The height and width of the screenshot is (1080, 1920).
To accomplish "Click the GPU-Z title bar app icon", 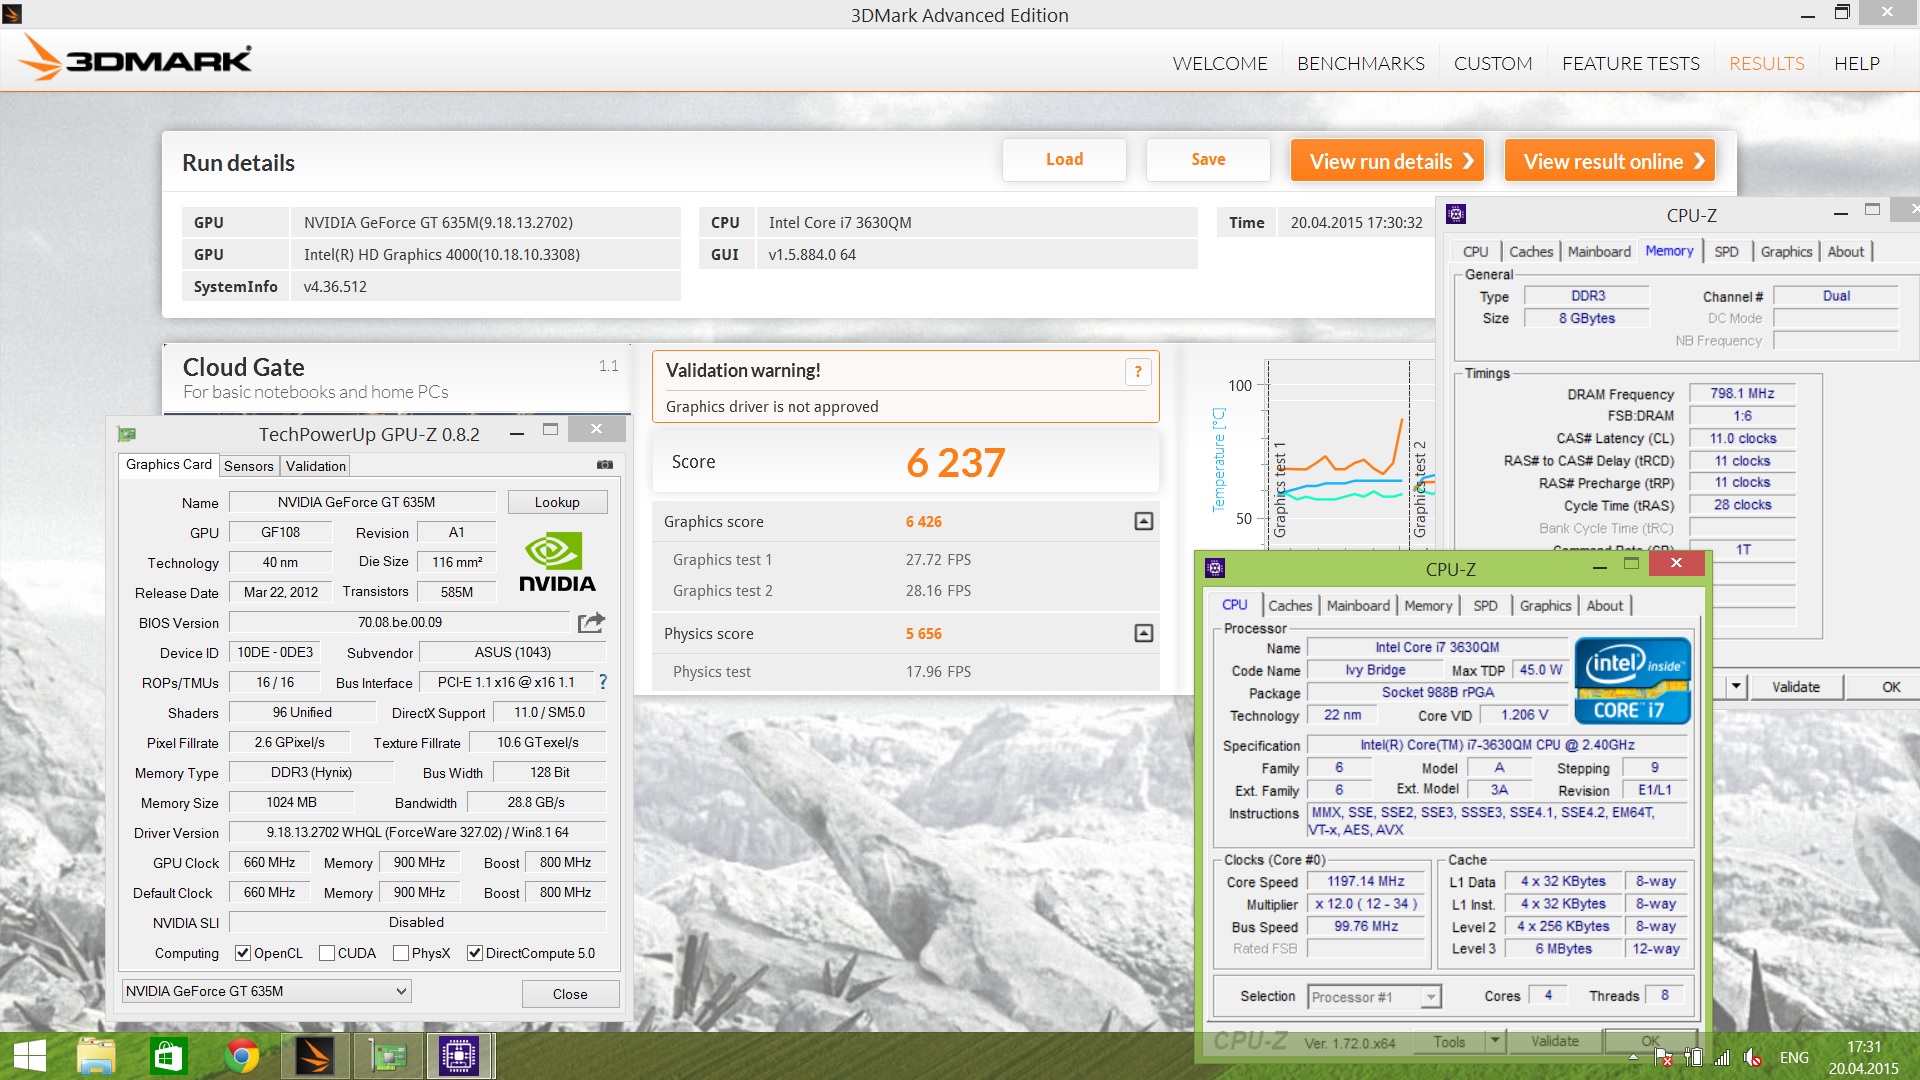I will (x=127, y=434).
